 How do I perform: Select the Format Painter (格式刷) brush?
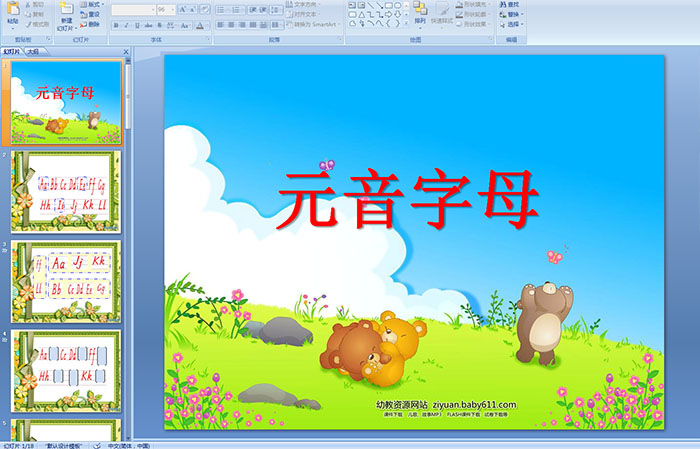(x=37, y=24)
